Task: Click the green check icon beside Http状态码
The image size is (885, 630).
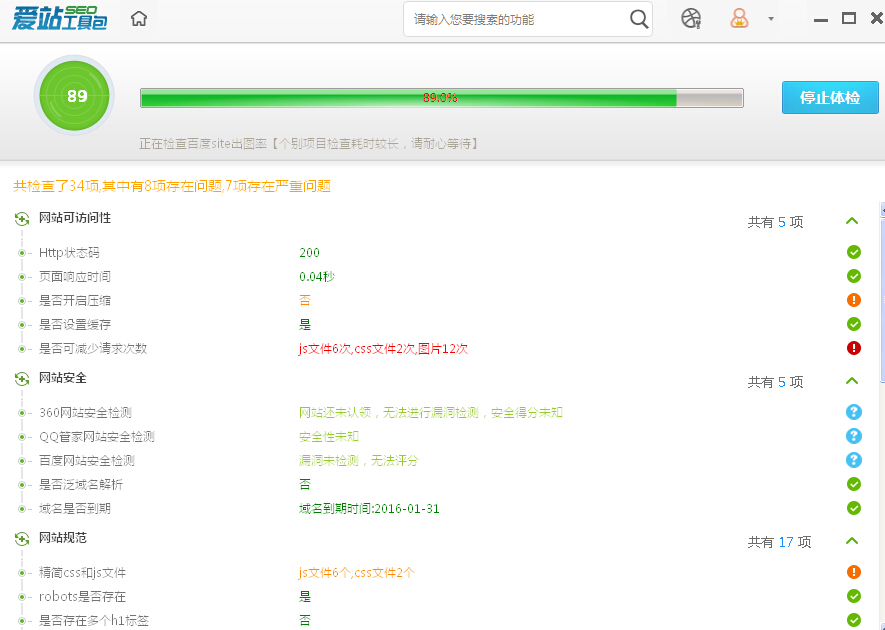Action: (x=853, y=253)
